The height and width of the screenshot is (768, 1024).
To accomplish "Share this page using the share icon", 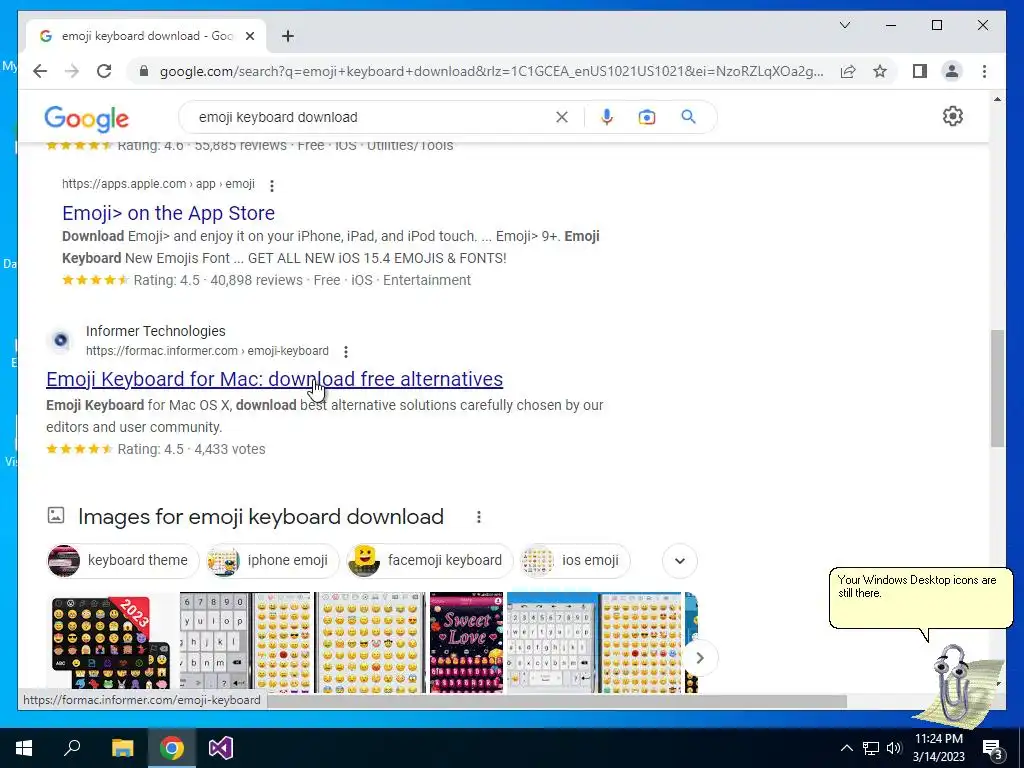I will click(x=848, y=71).
